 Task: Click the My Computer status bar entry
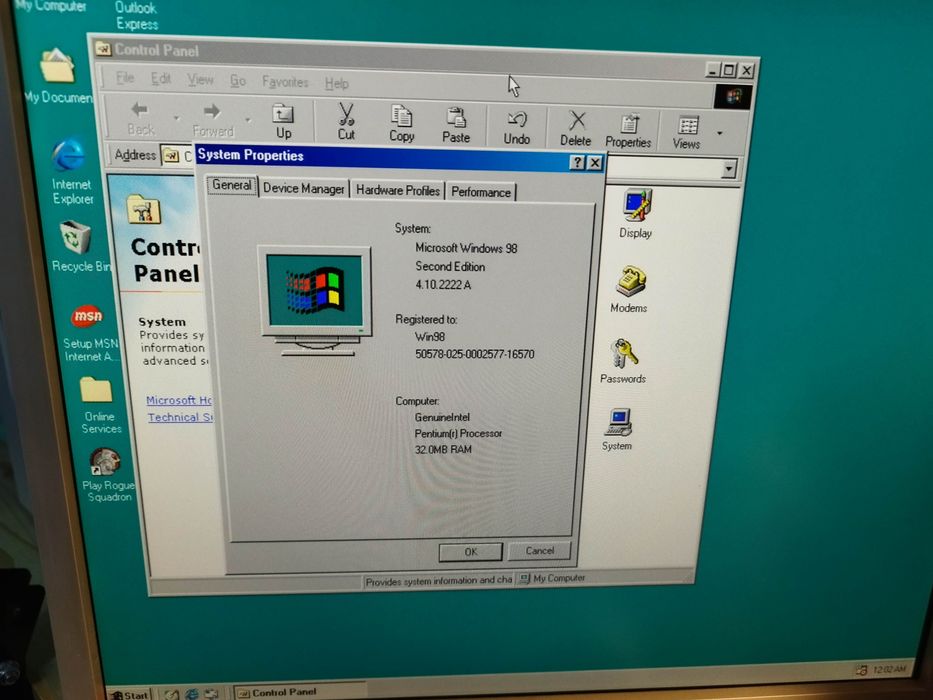(552, 578)
